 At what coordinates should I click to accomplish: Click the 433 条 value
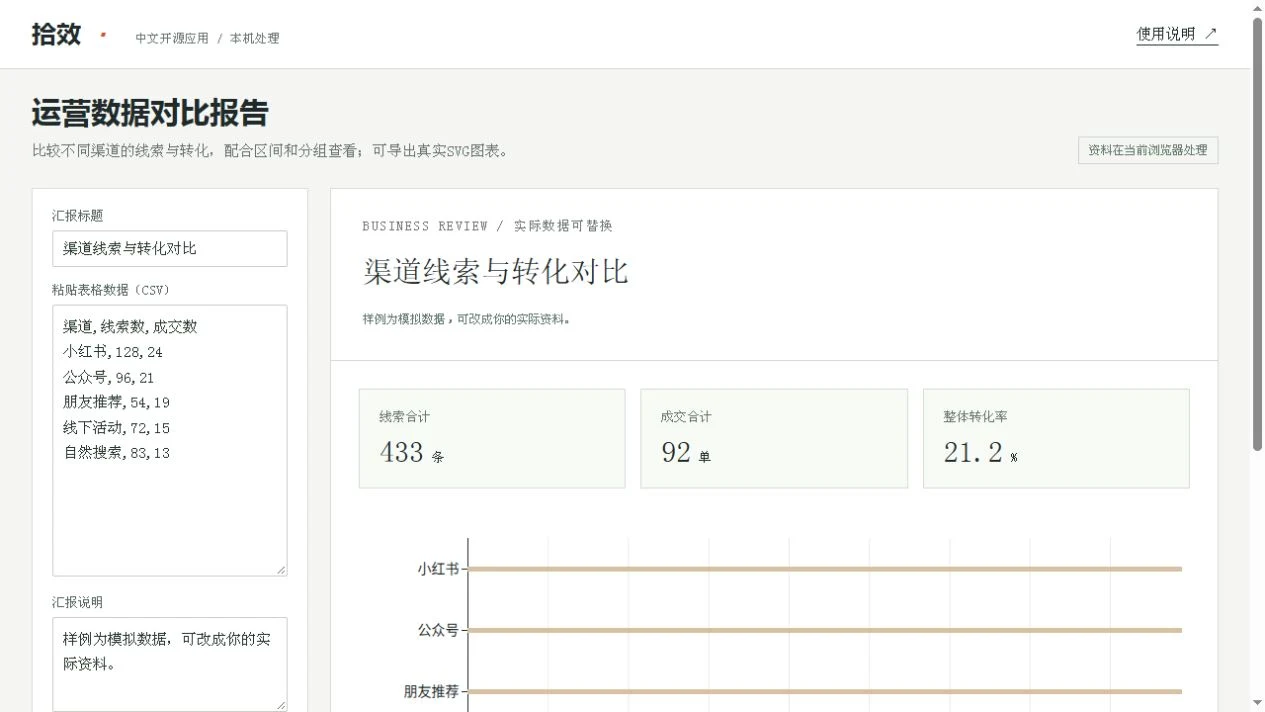click(411, 453)
